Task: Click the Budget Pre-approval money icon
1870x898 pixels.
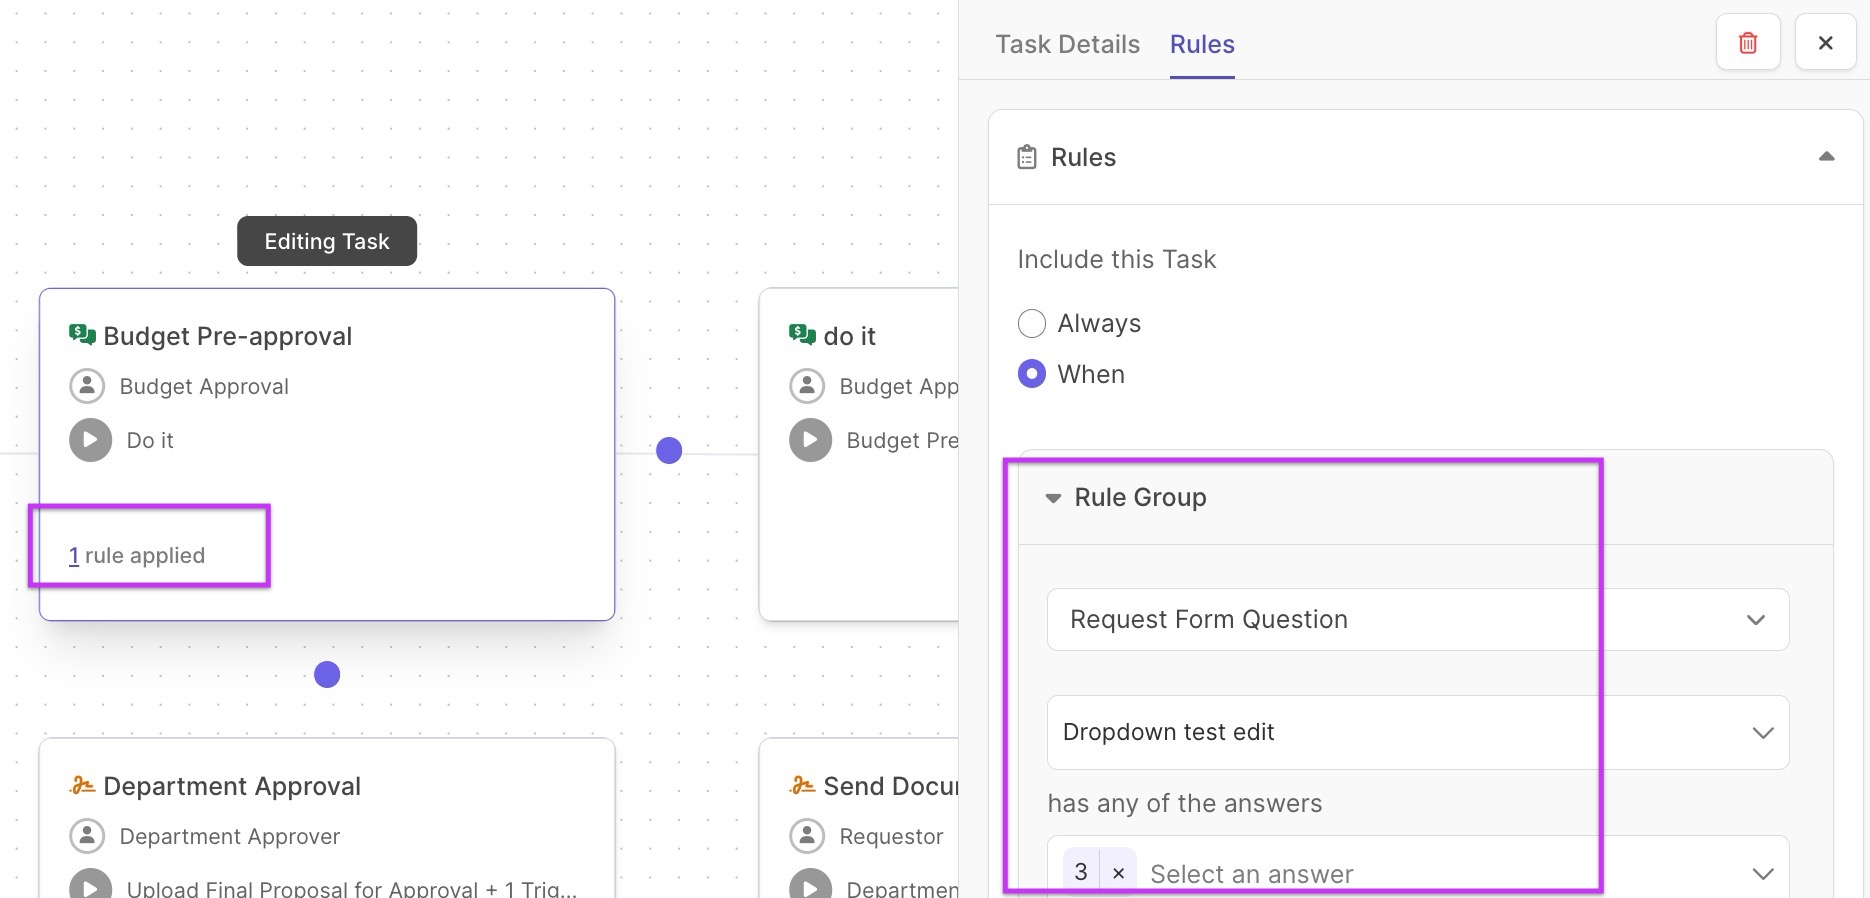Action: (x=82, y=334)
